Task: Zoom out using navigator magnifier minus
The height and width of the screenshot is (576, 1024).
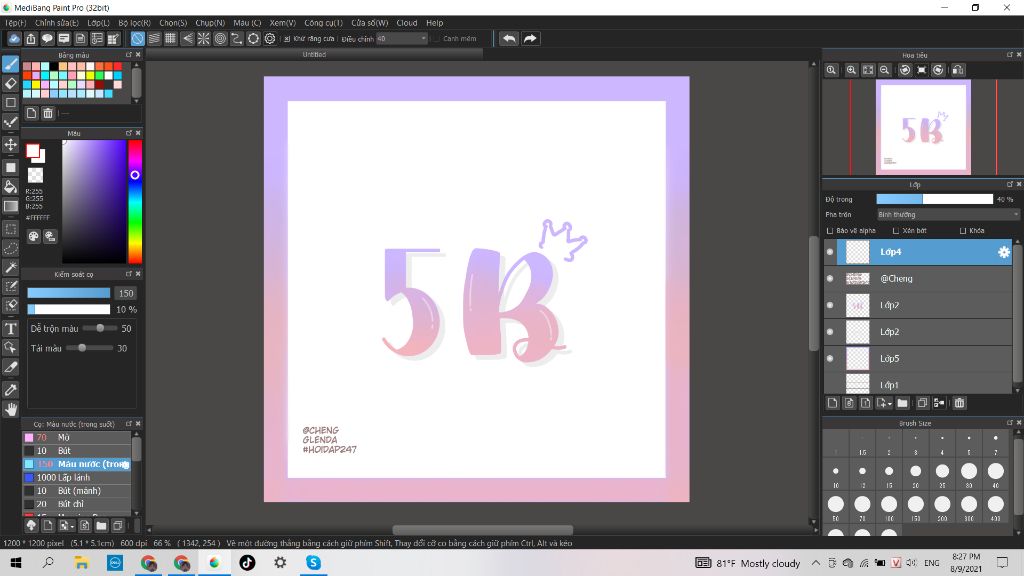Action: (x=884, y=70)
